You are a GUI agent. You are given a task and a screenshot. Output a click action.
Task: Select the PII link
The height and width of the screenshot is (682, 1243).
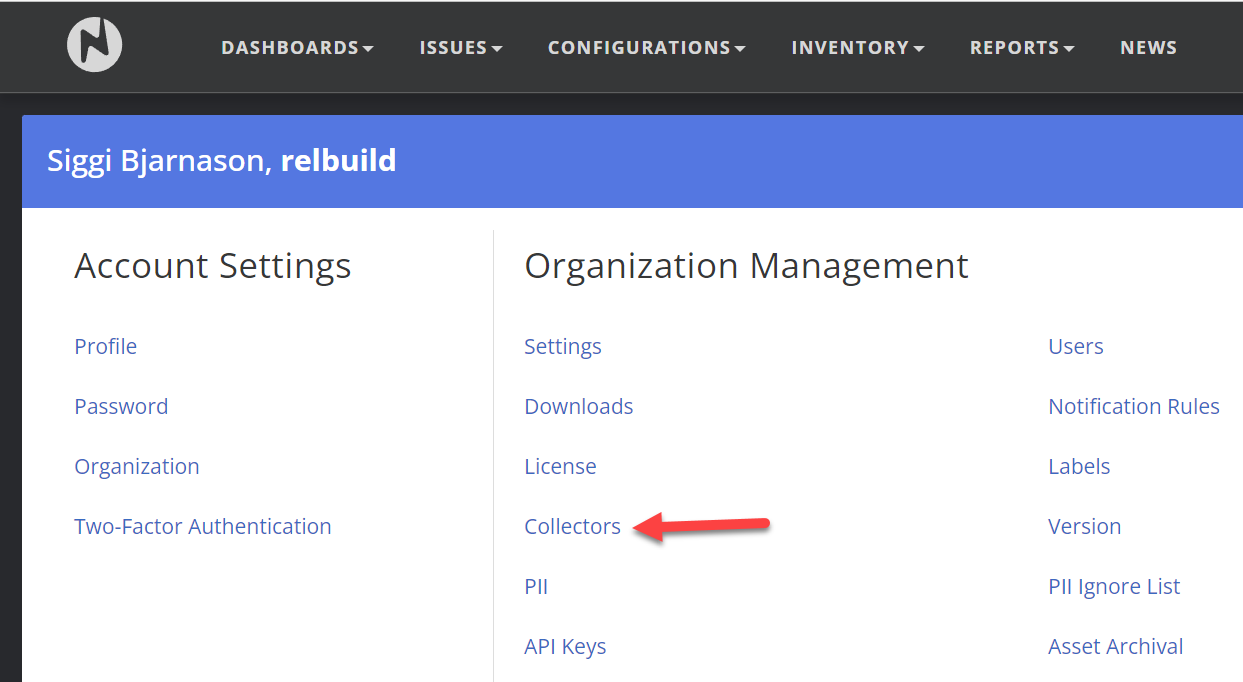pos(536,587)
